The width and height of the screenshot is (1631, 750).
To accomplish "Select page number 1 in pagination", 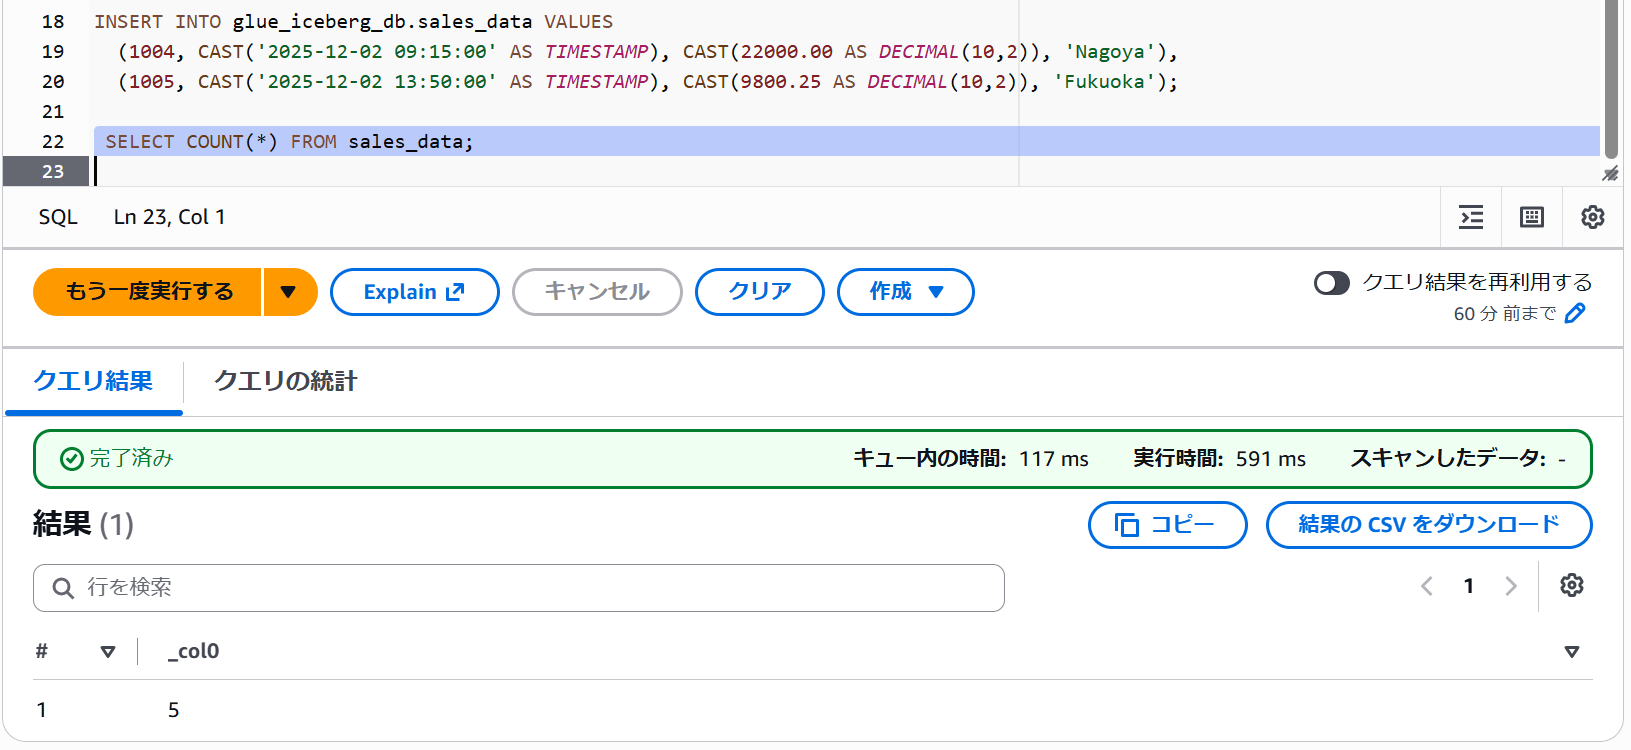I will tap(1469, 586).
